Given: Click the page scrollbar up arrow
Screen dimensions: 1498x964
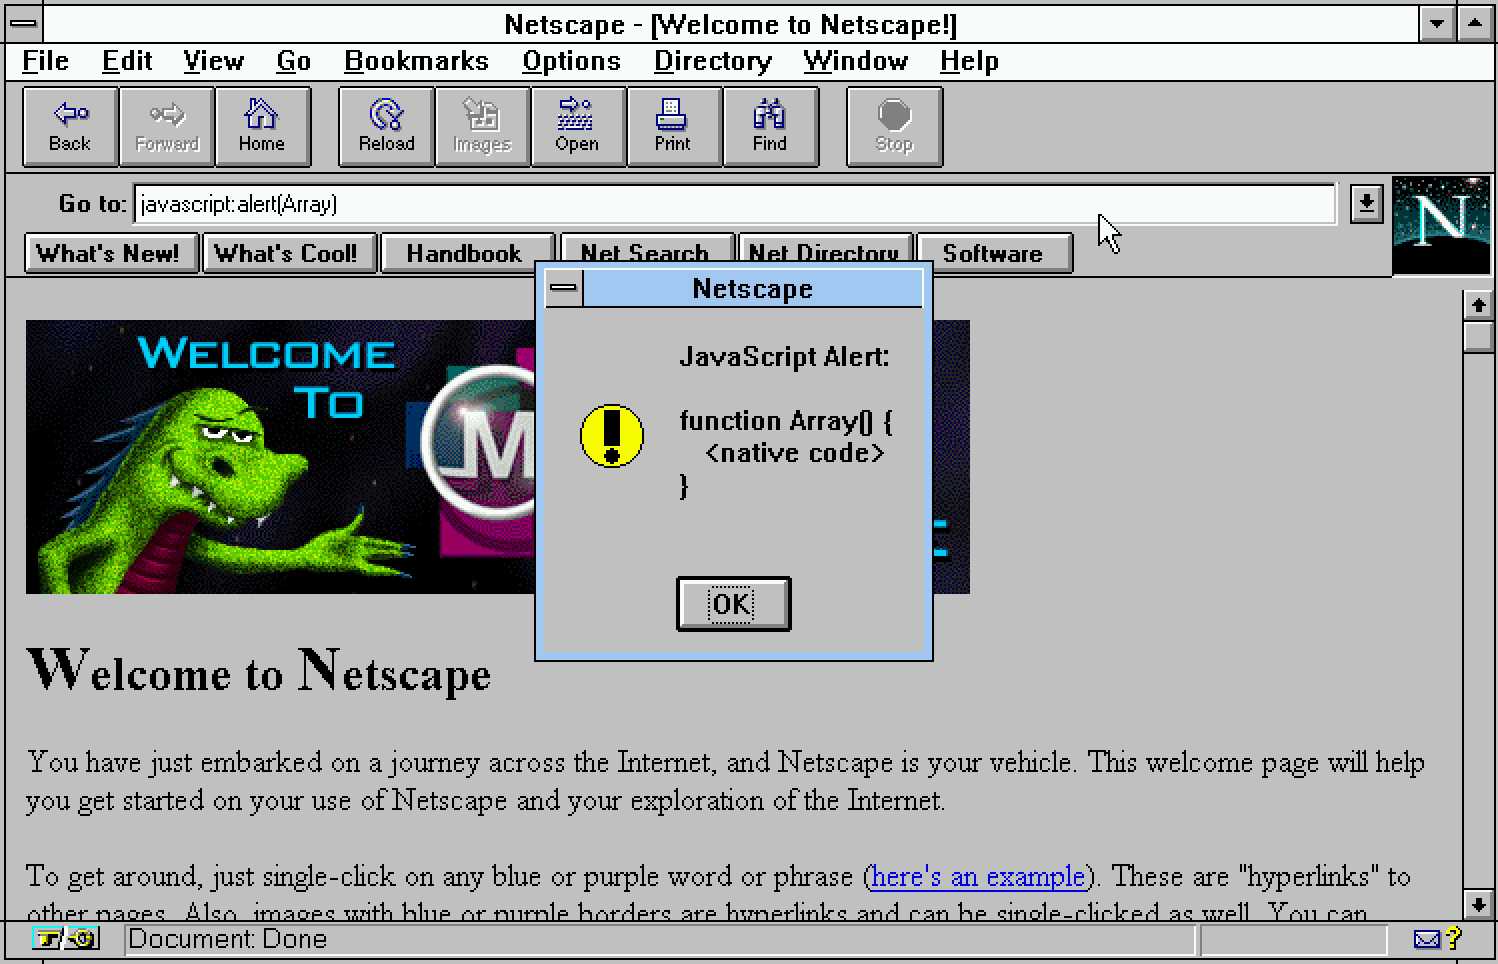Looking at the screenshot, I should pyautogui.click(x=1478, y=305).
